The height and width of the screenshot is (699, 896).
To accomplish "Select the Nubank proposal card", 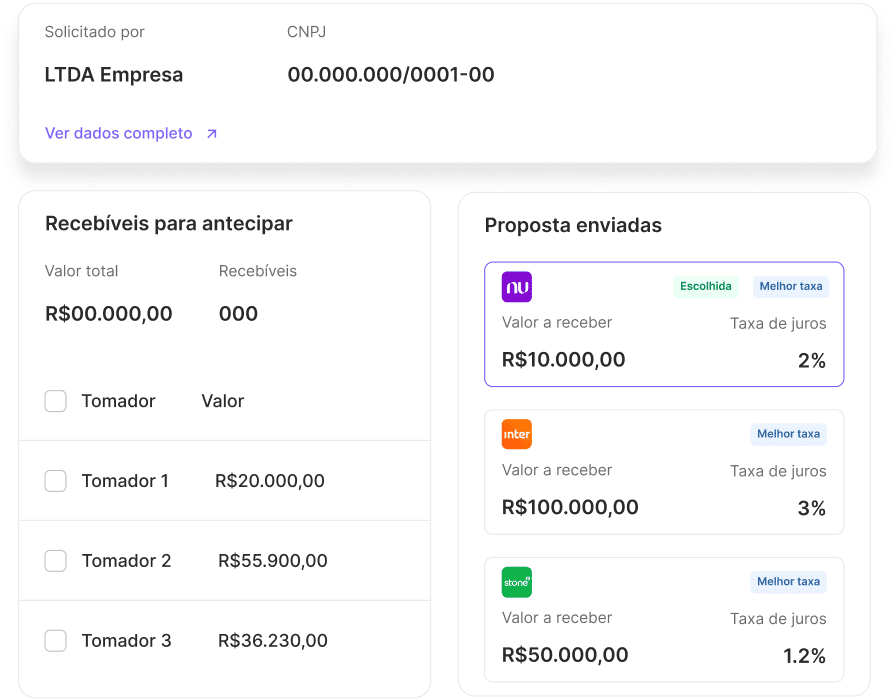I will tap(664, 324).
